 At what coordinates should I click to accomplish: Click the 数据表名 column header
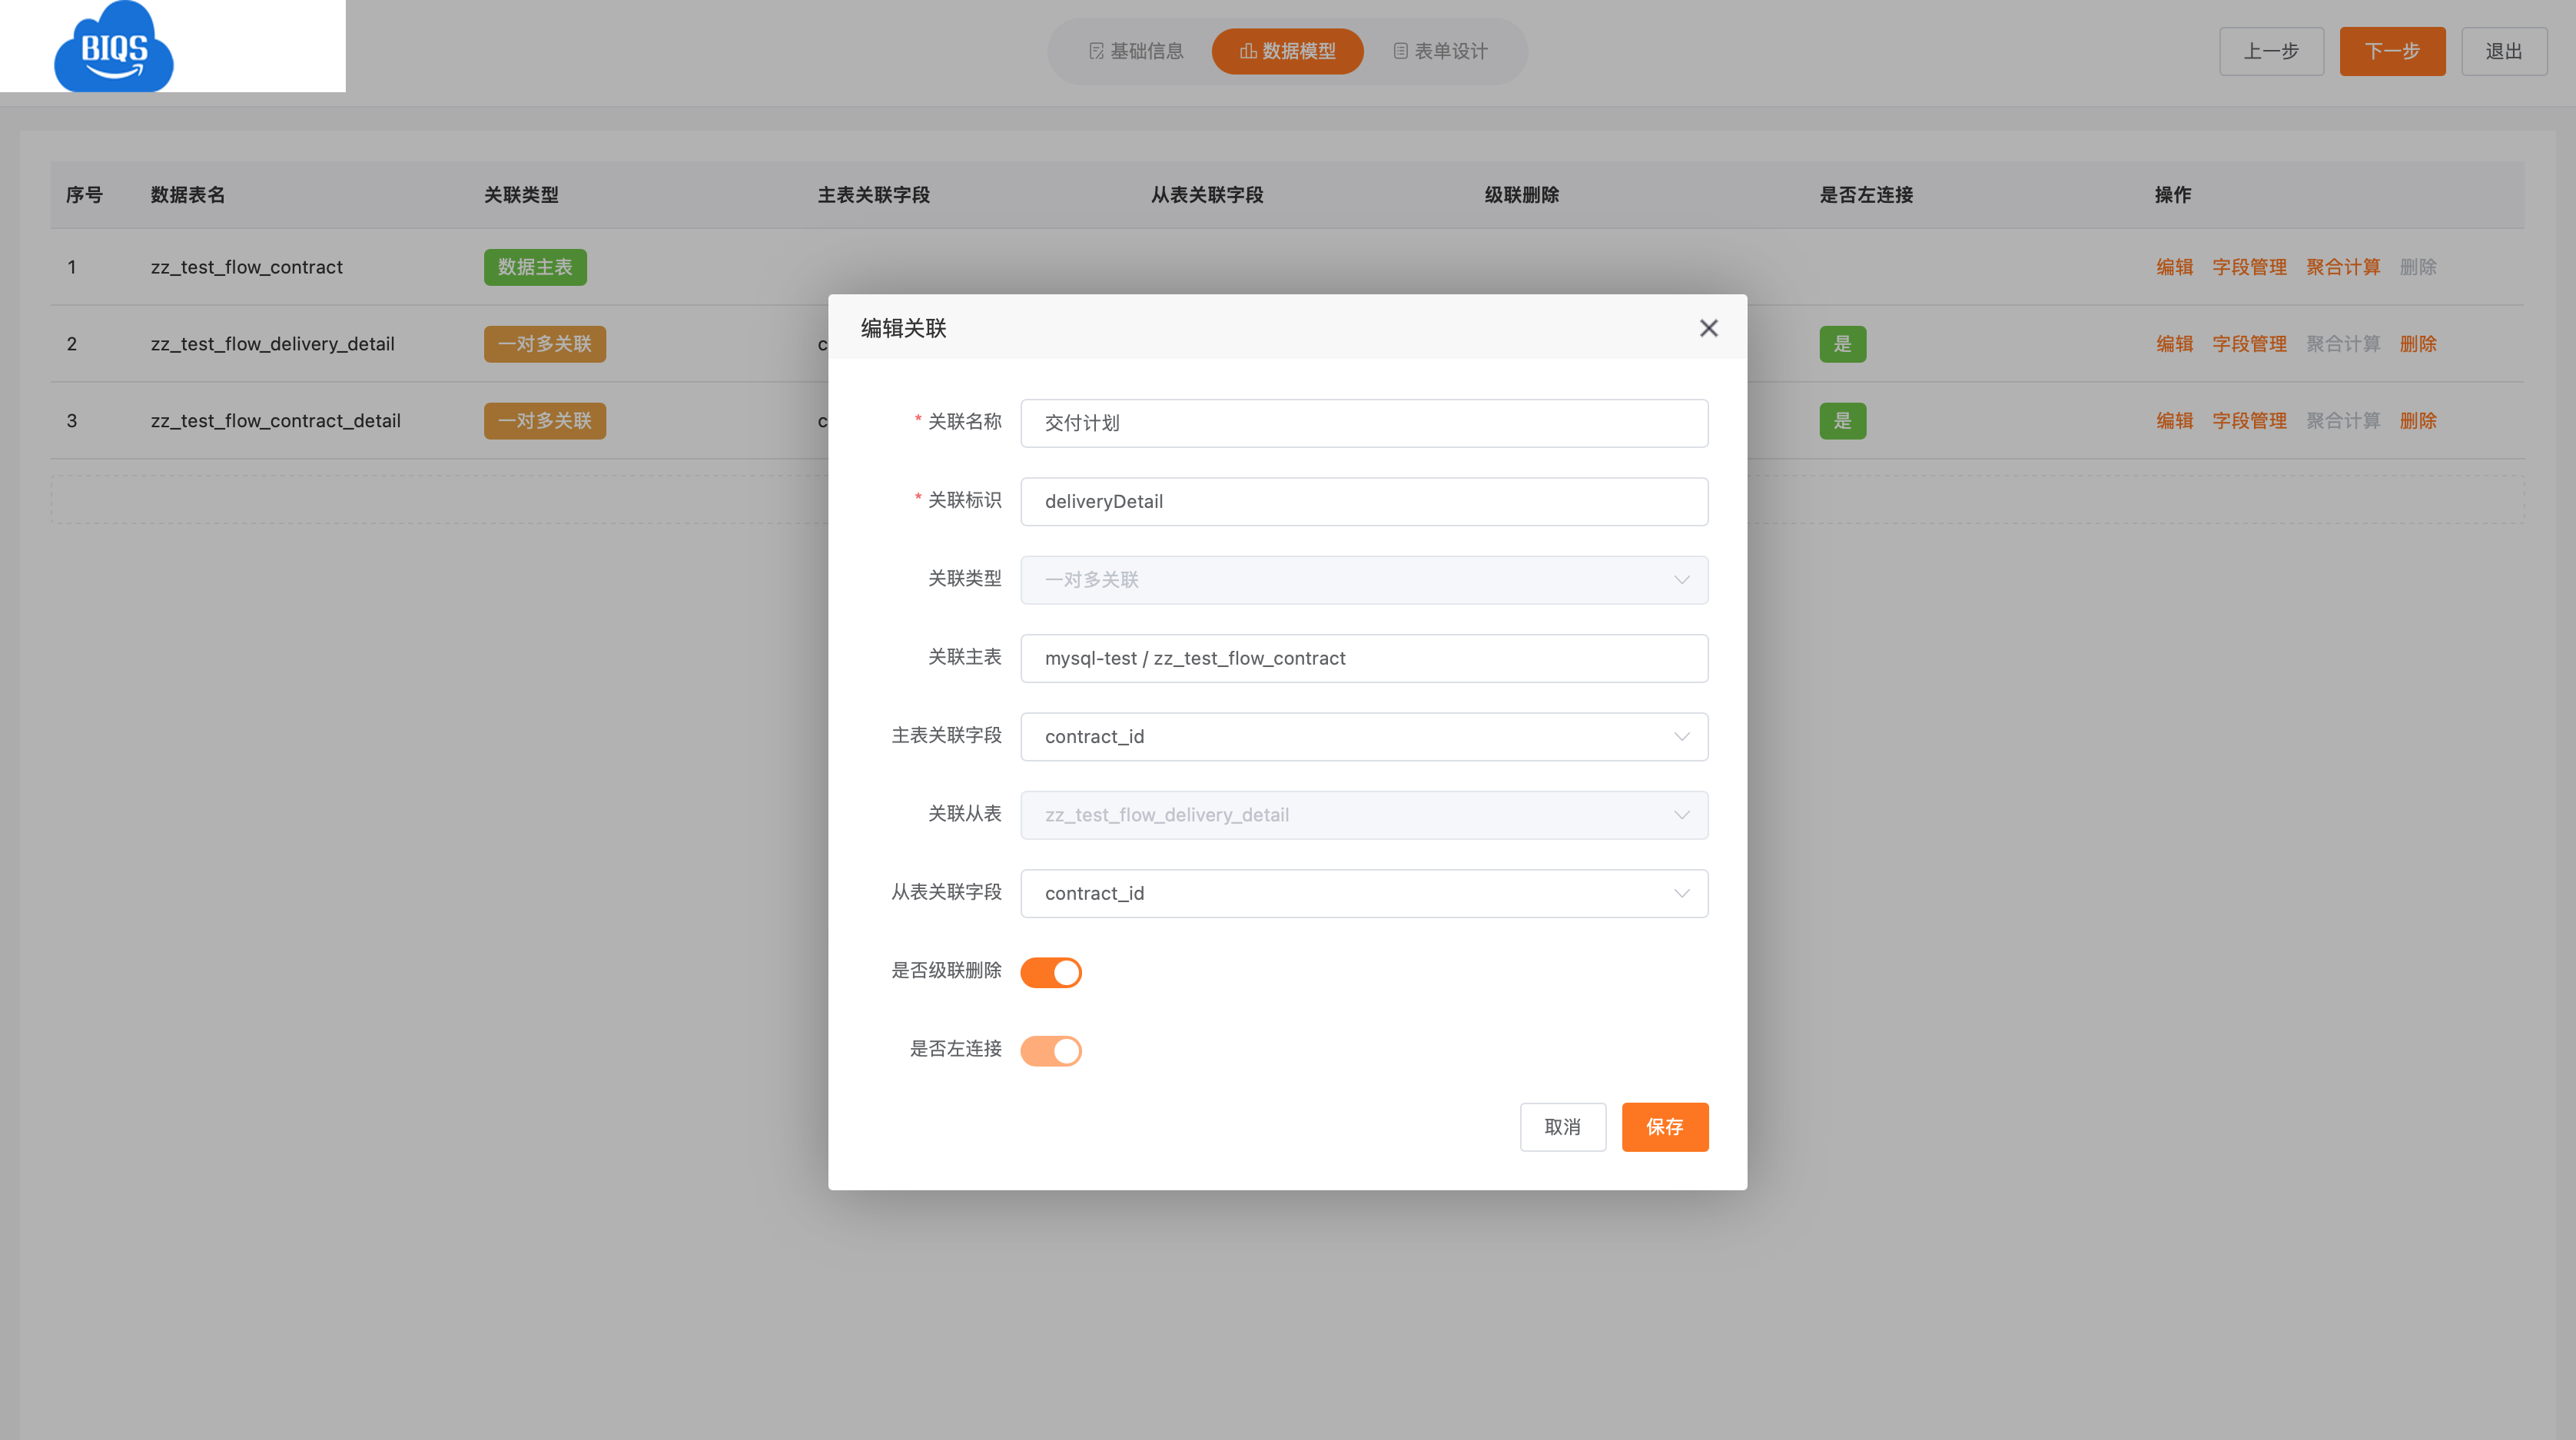click(x=187, y=195)
